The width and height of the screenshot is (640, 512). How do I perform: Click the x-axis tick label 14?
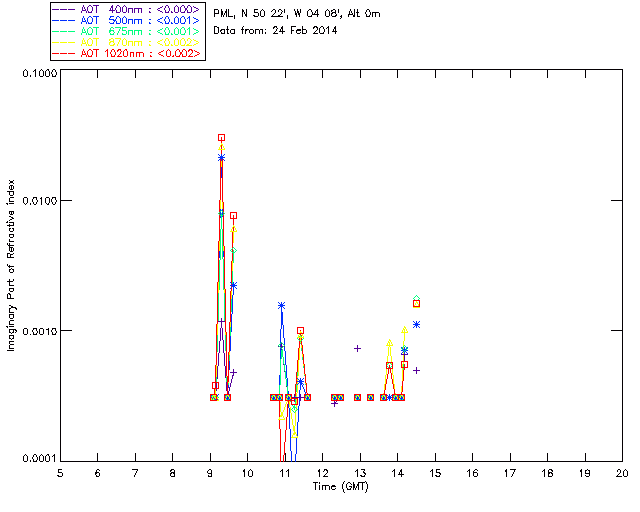coord(398,473)
